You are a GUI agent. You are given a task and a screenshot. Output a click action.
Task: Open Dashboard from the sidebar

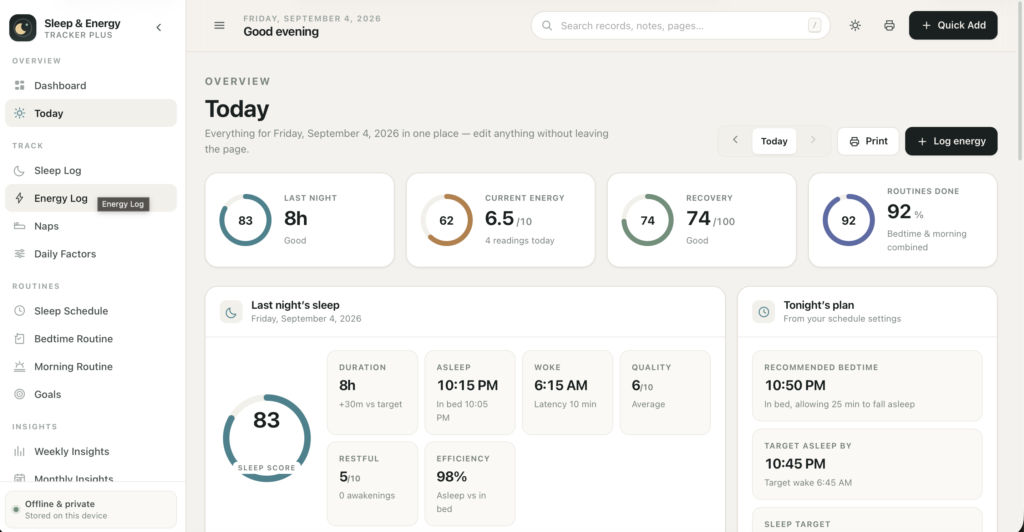tap(91, 86)
